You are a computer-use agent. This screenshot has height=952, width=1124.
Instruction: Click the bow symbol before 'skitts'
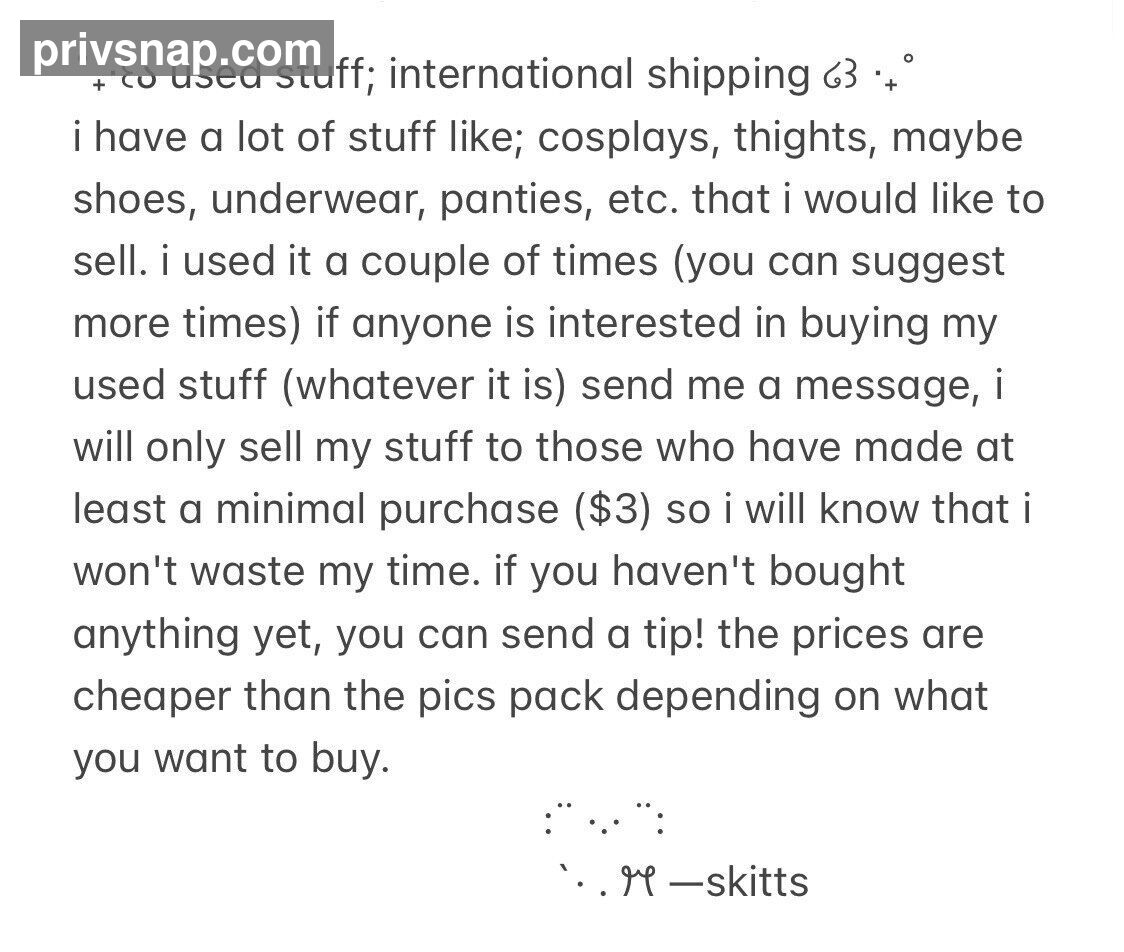point(639,882)
